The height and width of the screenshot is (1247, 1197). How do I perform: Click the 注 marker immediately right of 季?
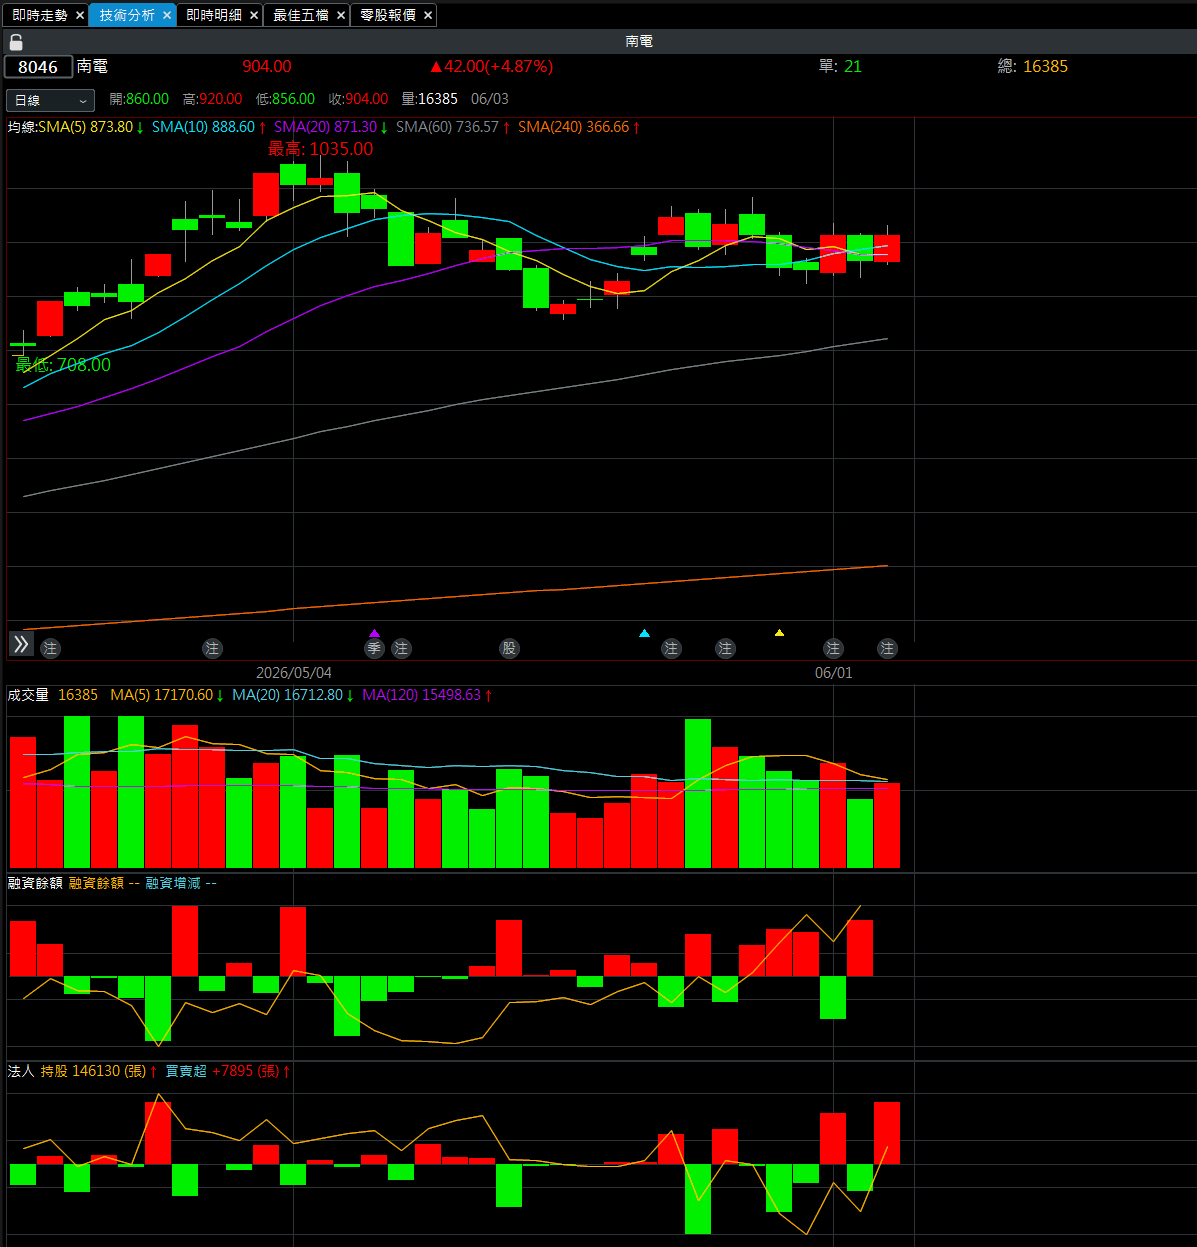(x=401, y=649)
